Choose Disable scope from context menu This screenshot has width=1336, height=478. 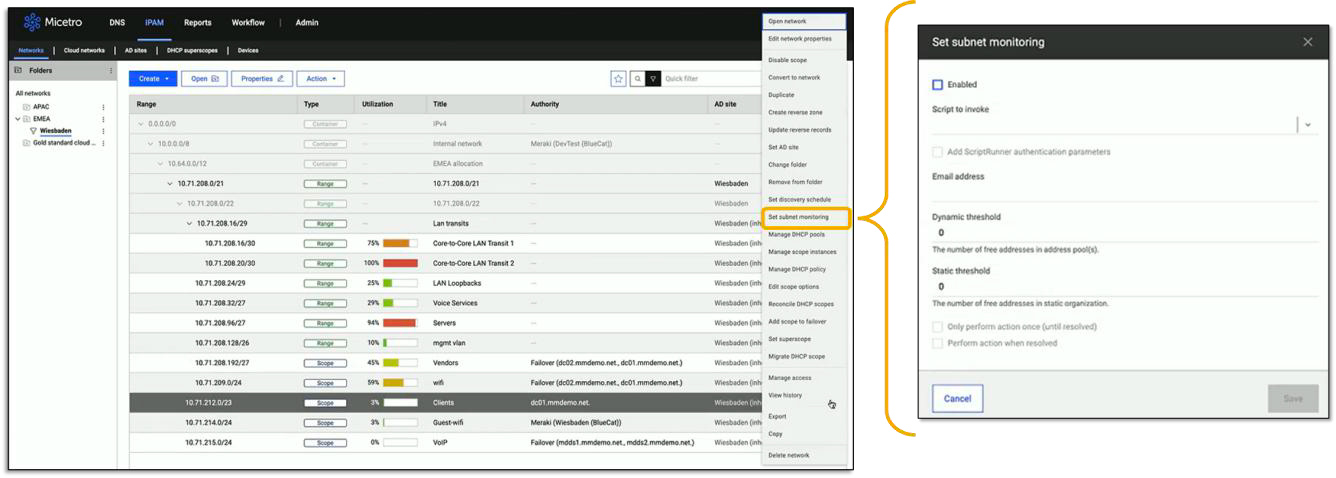(x=804, y=60)
